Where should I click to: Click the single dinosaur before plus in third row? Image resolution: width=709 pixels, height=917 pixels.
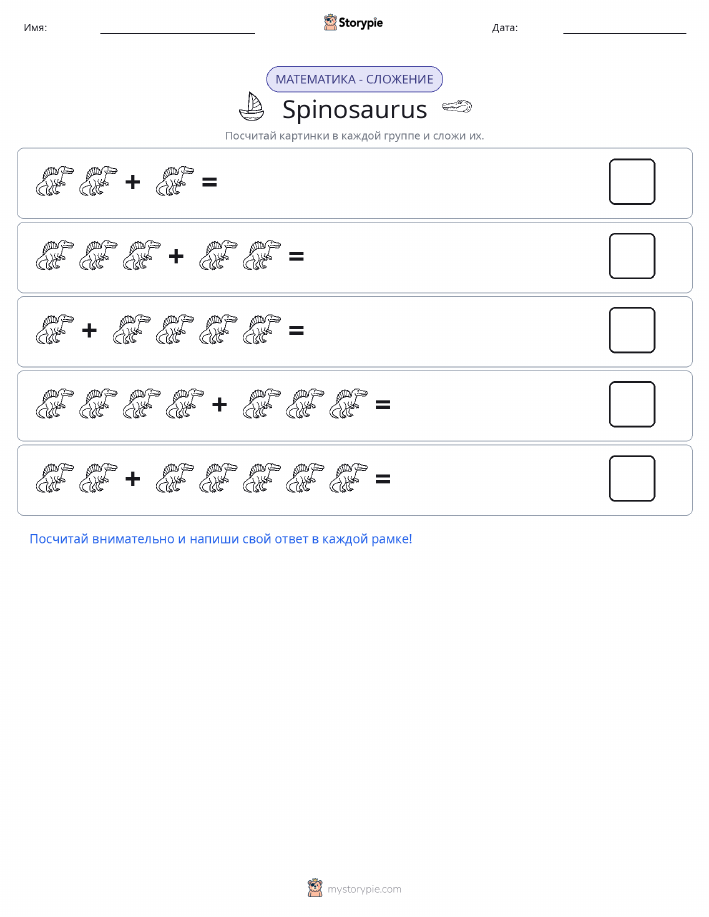click(x=55, y=329)
